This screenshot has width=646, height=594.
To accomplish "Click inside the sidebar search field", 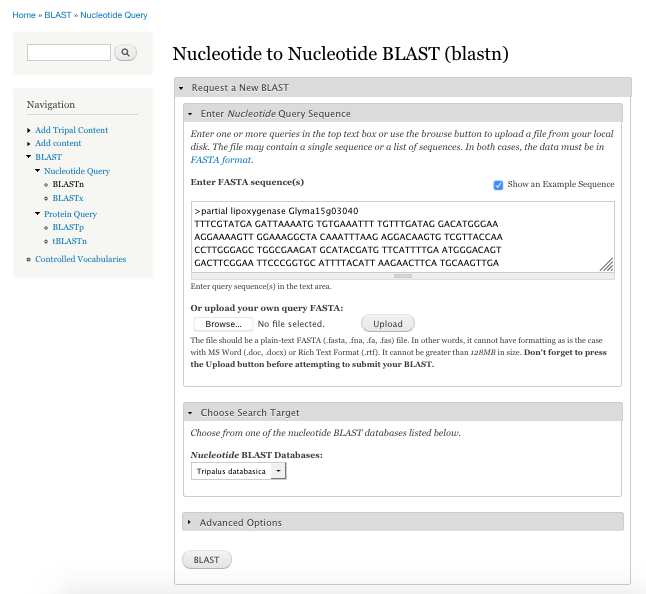I will [69, 52].
